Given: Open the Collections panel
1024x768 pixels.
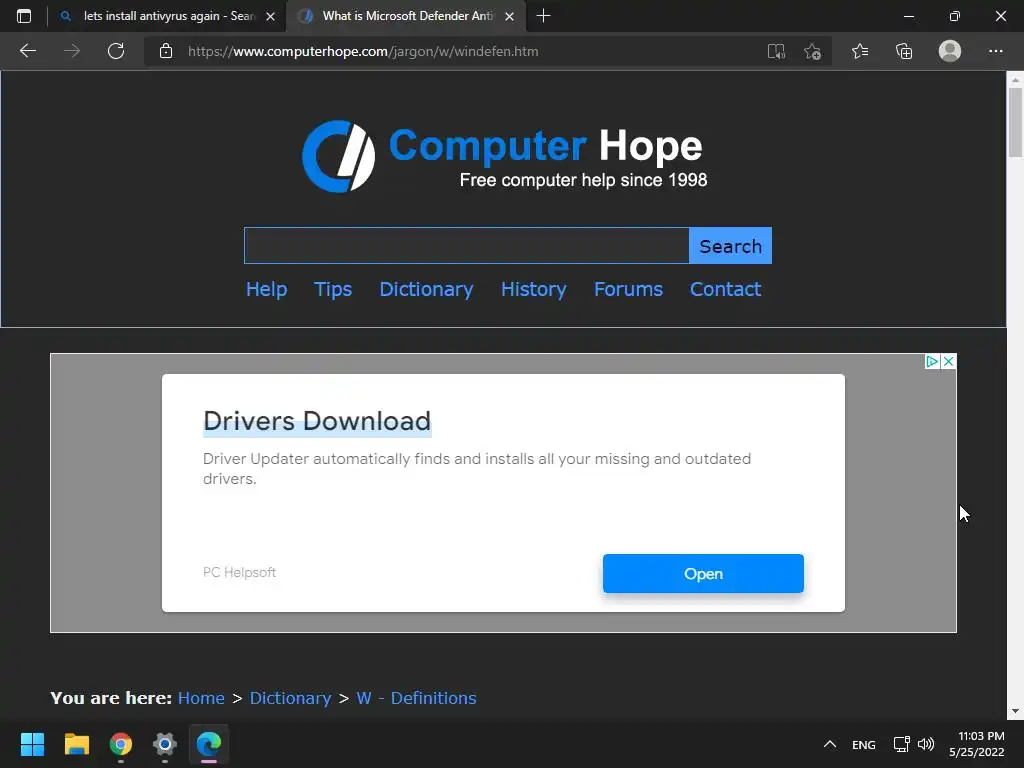Looking at the screenshot, I should coord(904,51).
